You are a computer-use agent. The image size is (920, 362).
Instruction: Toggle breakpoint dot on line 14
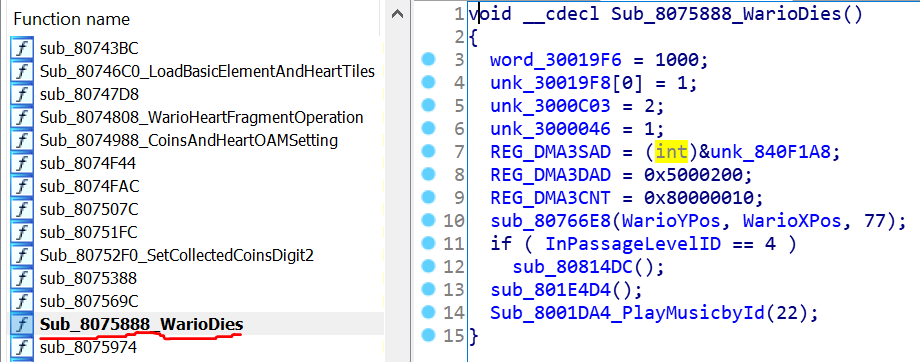pyautogui.click(x=429, y=312)
